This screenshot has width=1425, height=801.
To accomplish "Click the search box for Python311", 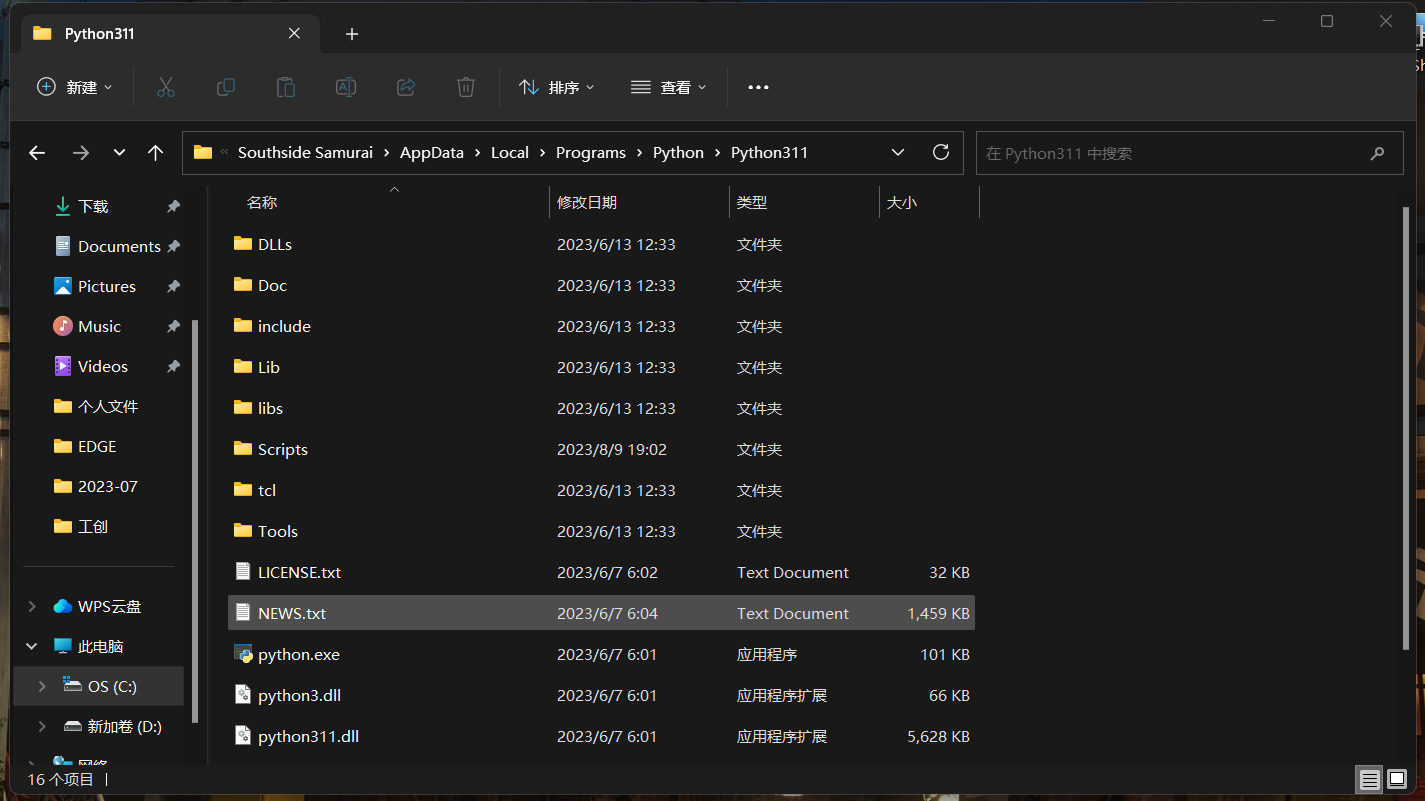I will pos(1150,152).
